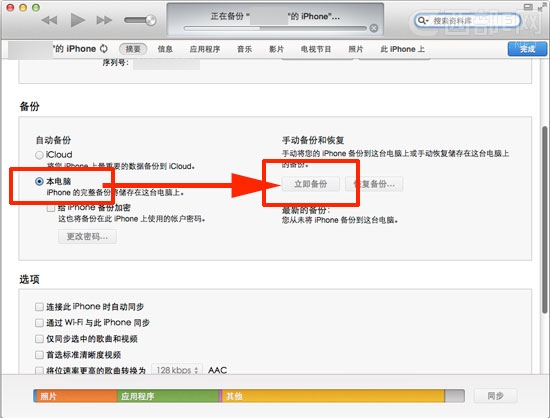The width and height of the screenshot is (550, 418).
Task: Select the 本电脑 radio button
Action: (x=39, y=181)
